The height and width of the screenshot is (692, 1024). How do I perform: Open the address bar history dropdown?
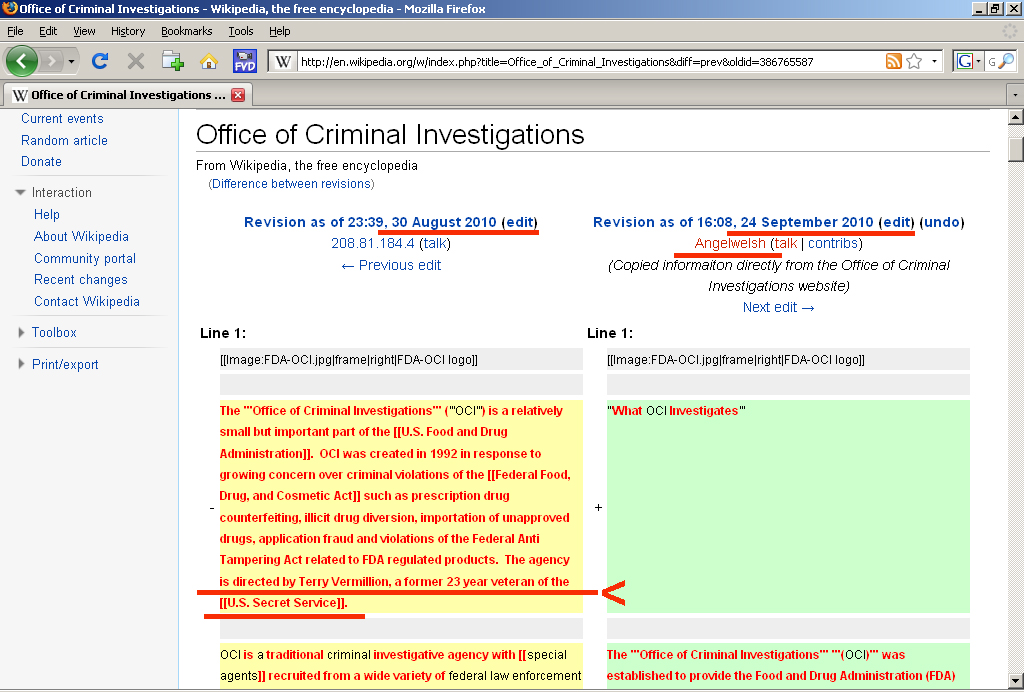point(934,61)
